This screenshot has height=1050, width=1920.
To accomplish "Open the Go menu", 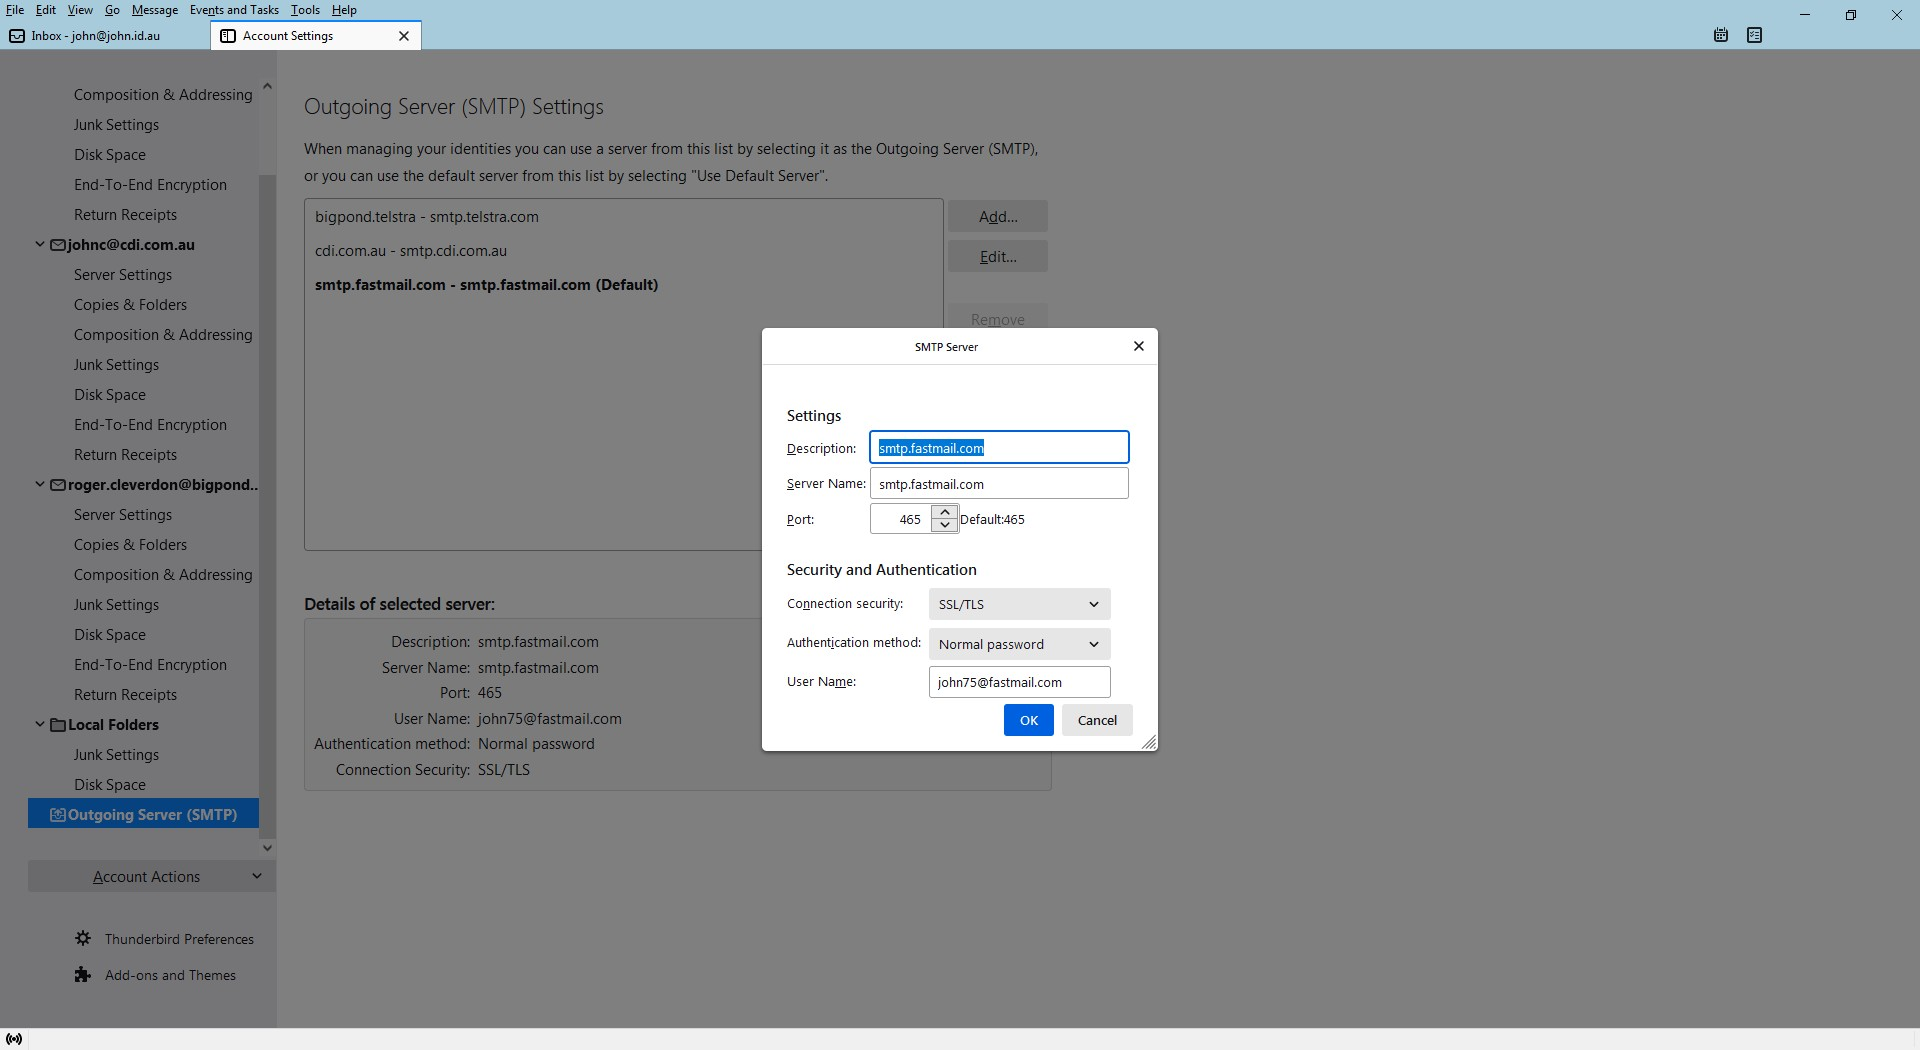I will 112,10.
